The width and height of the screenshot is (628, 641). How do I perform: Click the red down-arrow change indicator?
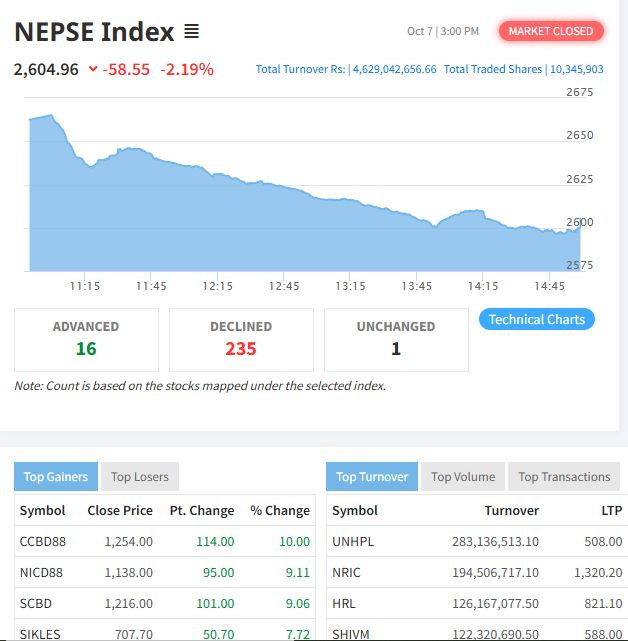pos(93,69)
